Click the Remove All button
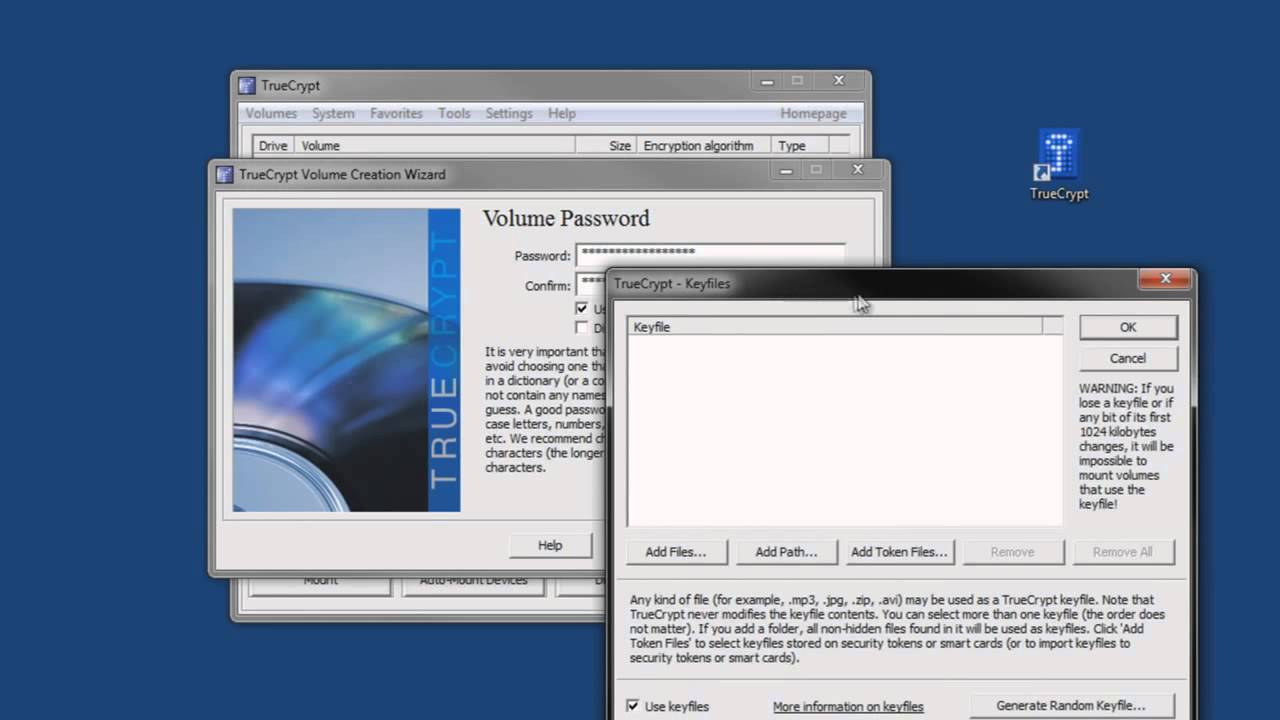 click(x=1122, y=552)
